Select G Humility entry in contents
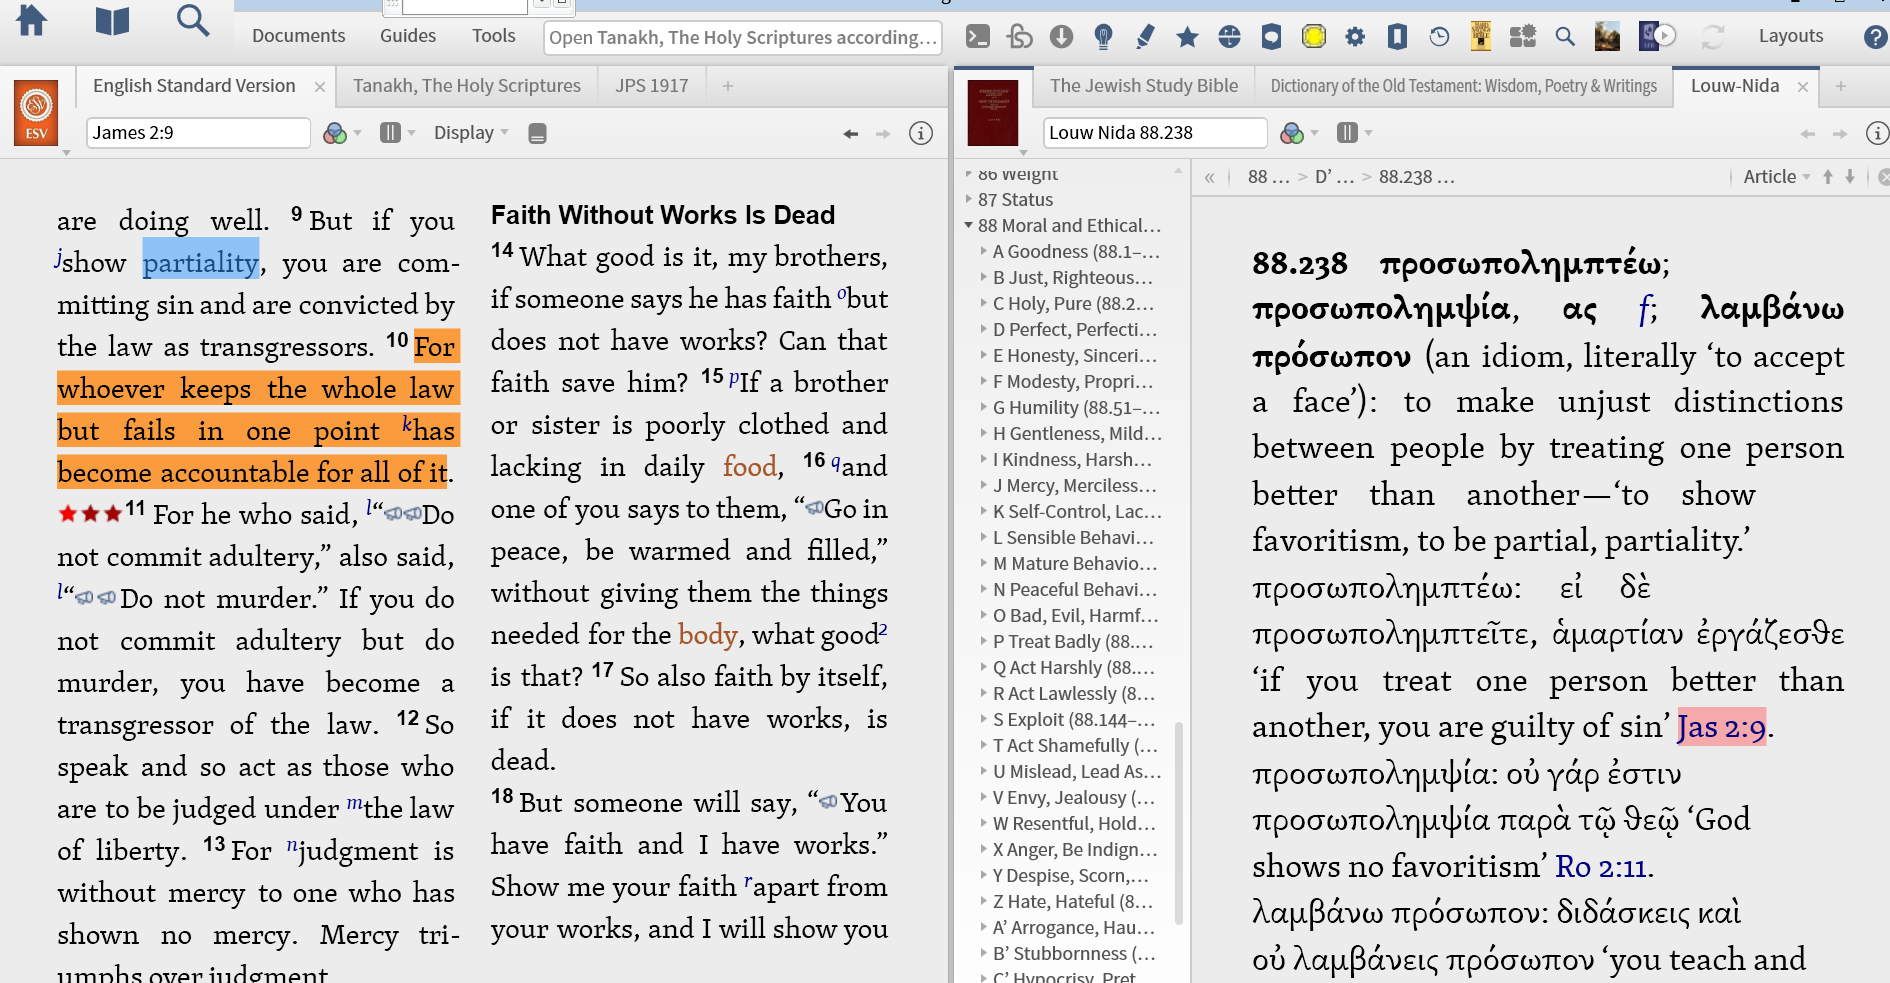 1076,407
